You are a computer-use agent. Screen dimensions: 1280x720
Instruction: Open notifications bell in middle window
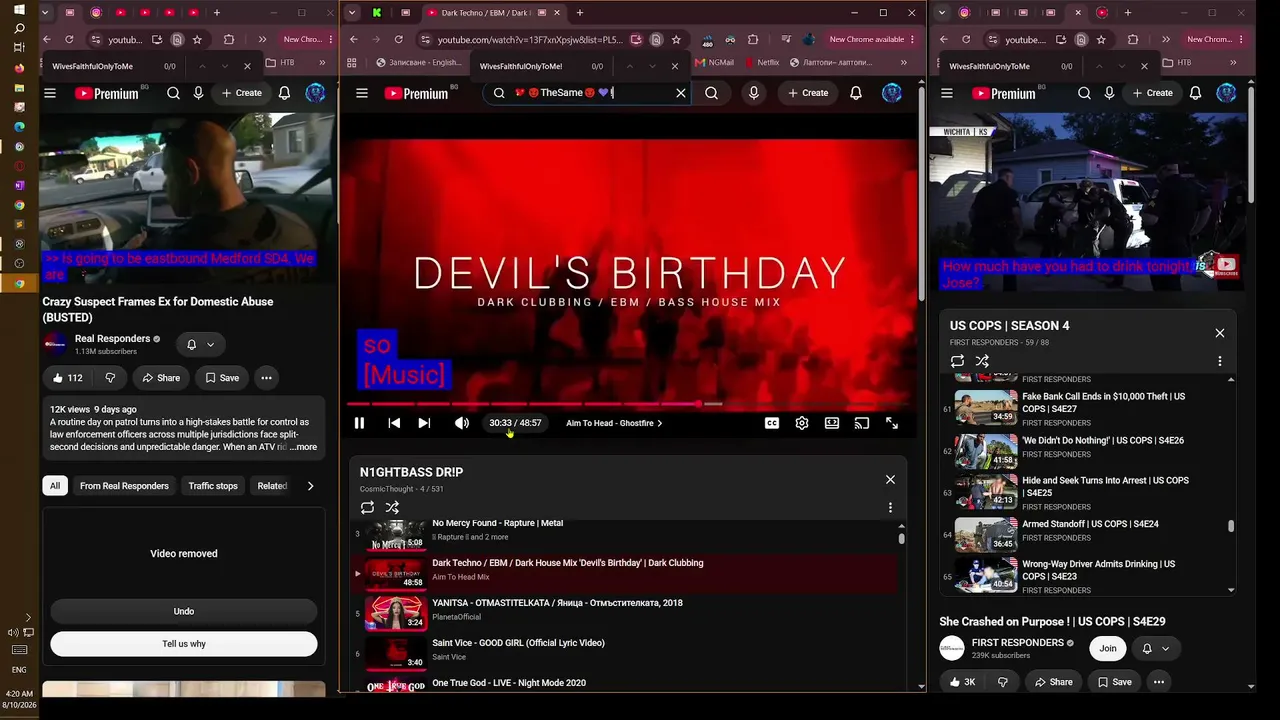click(x=856, y=93)
